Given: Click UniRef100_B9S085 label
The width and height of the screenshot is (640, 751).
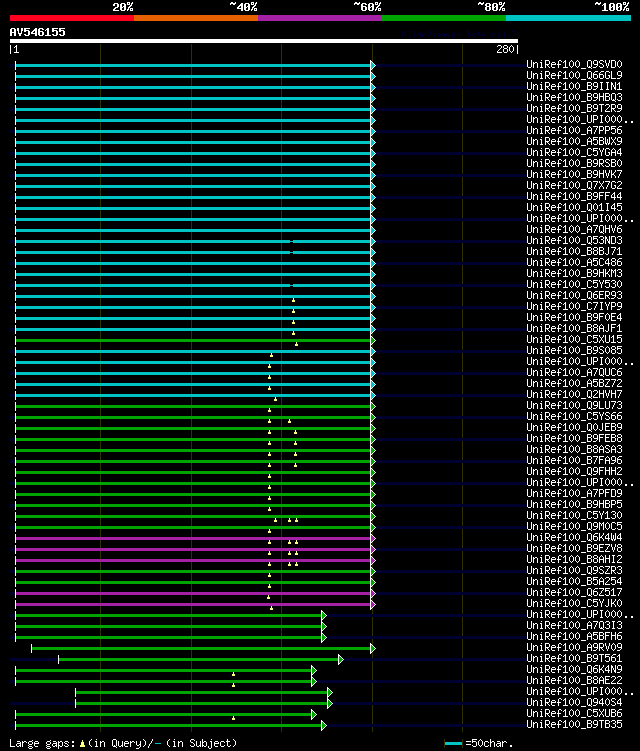Looking at the screenshot, I should [x=574, y=351].
